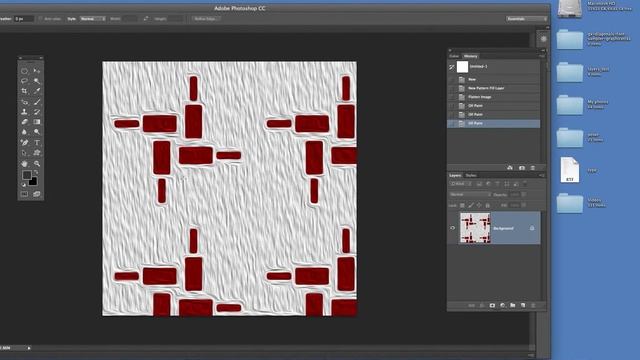
Task: Select the Move tool
Action: [37, 71]
